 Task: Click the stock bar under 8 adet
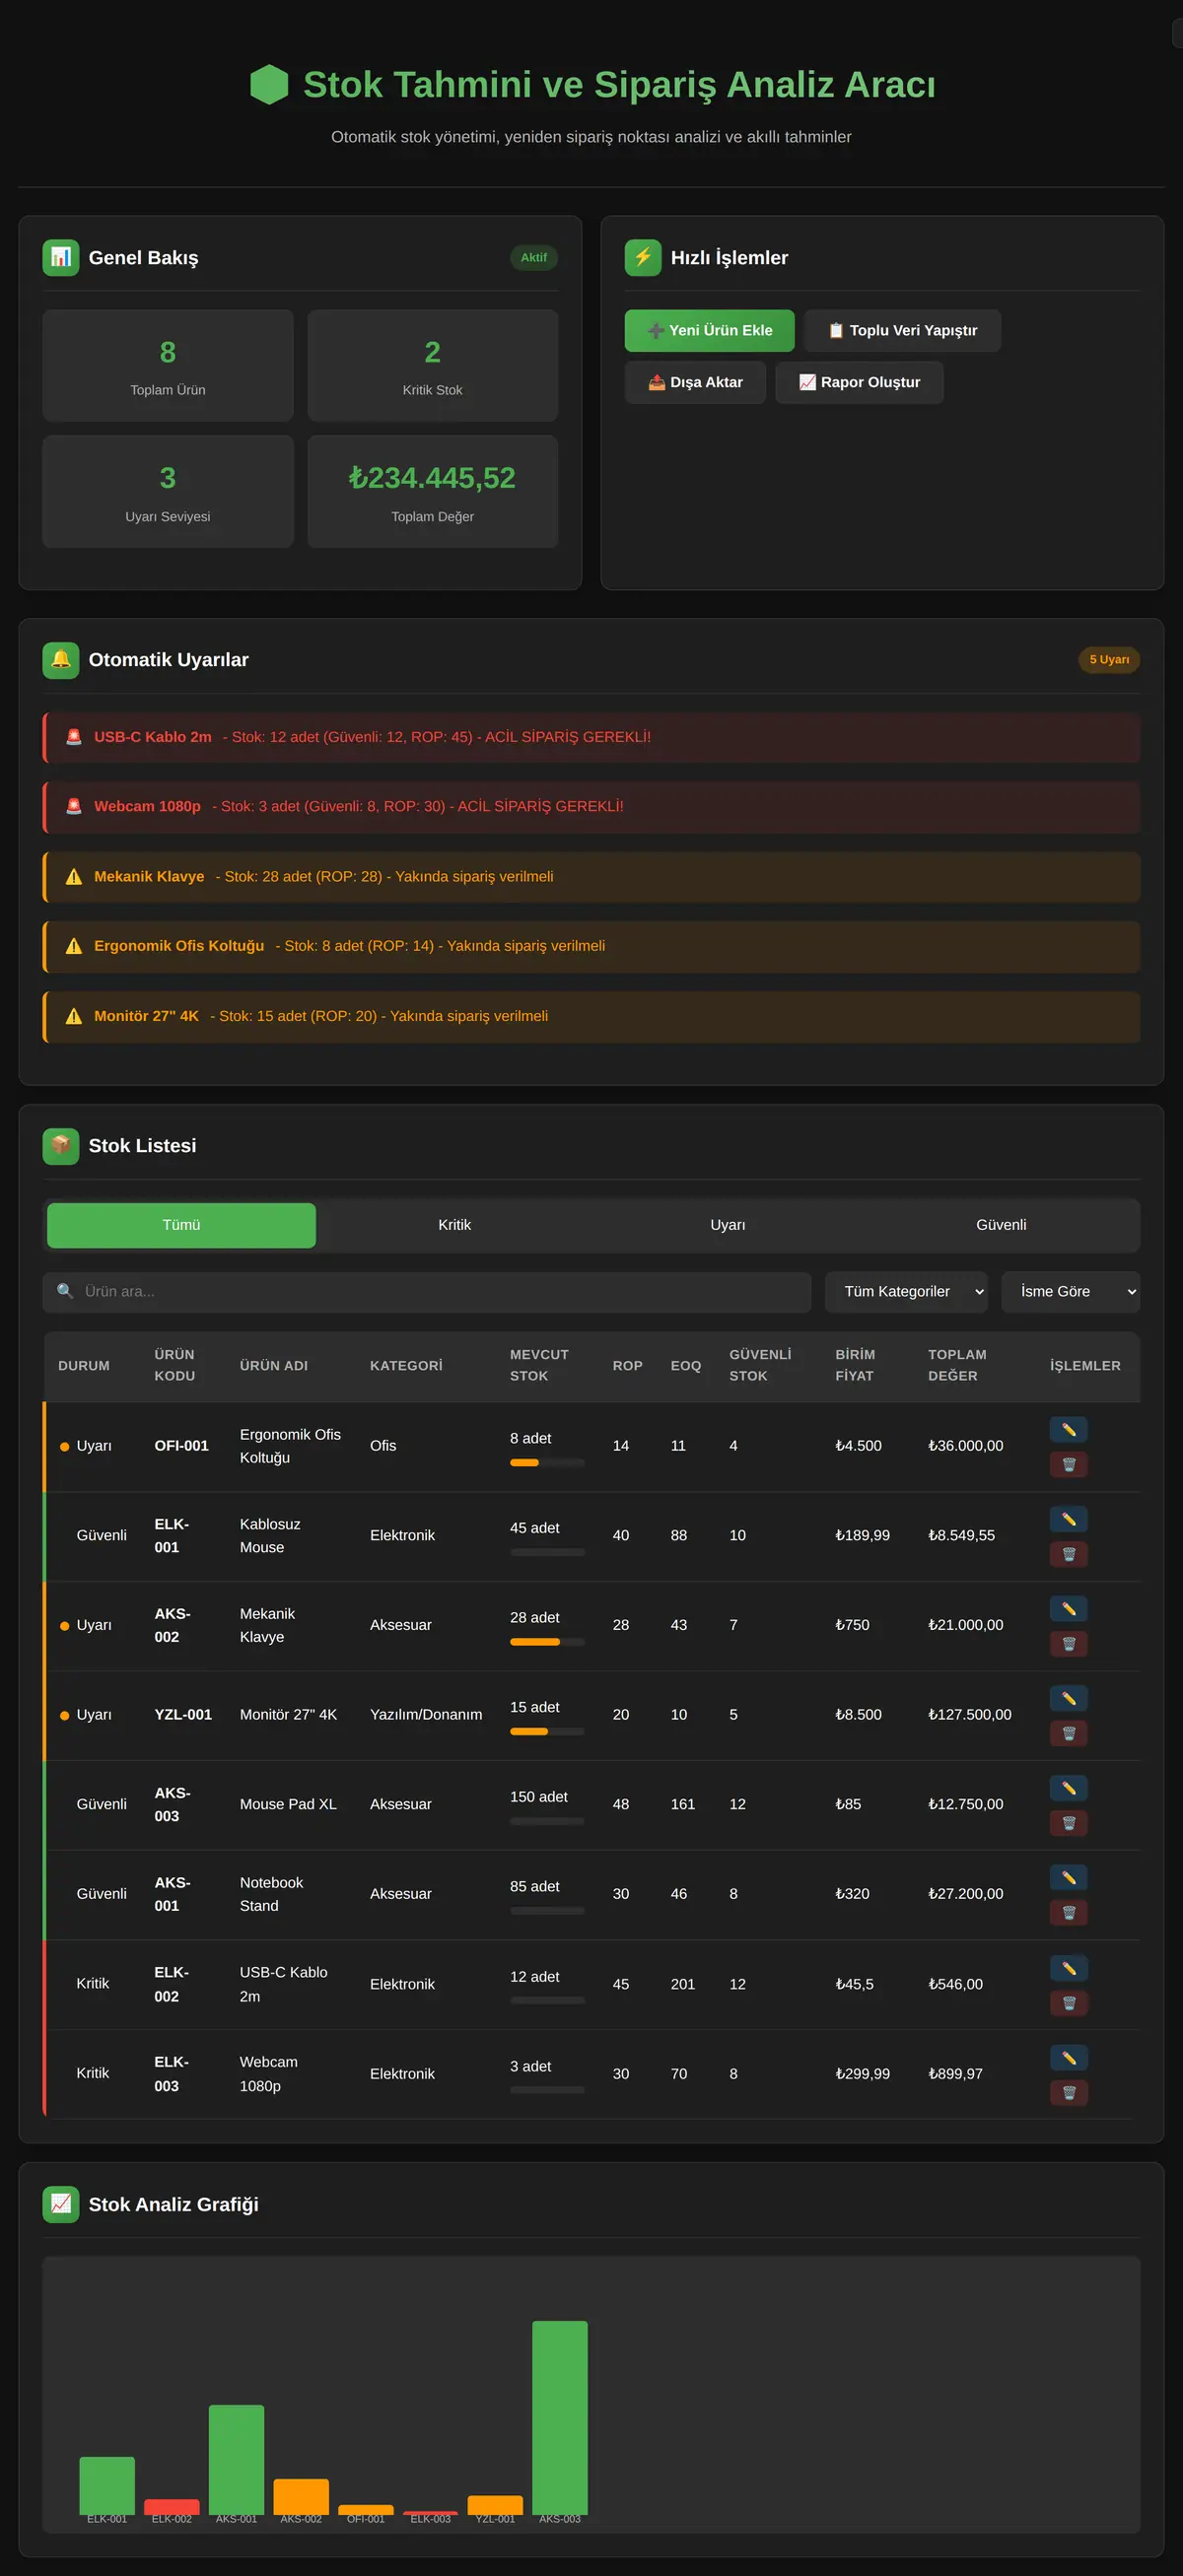tap(547, 1462)
